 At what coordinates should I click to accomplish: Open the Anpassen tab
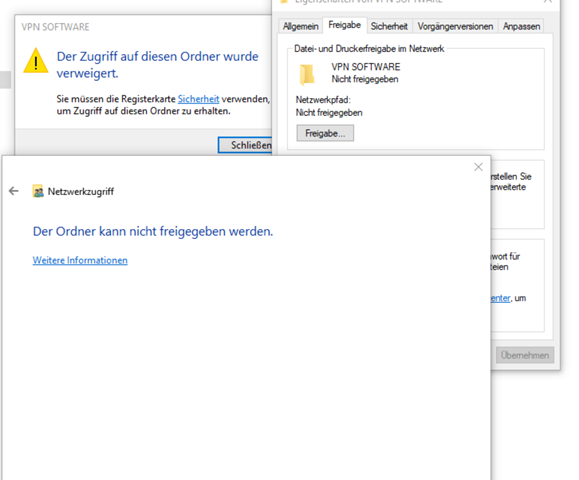tap(521, 26)
